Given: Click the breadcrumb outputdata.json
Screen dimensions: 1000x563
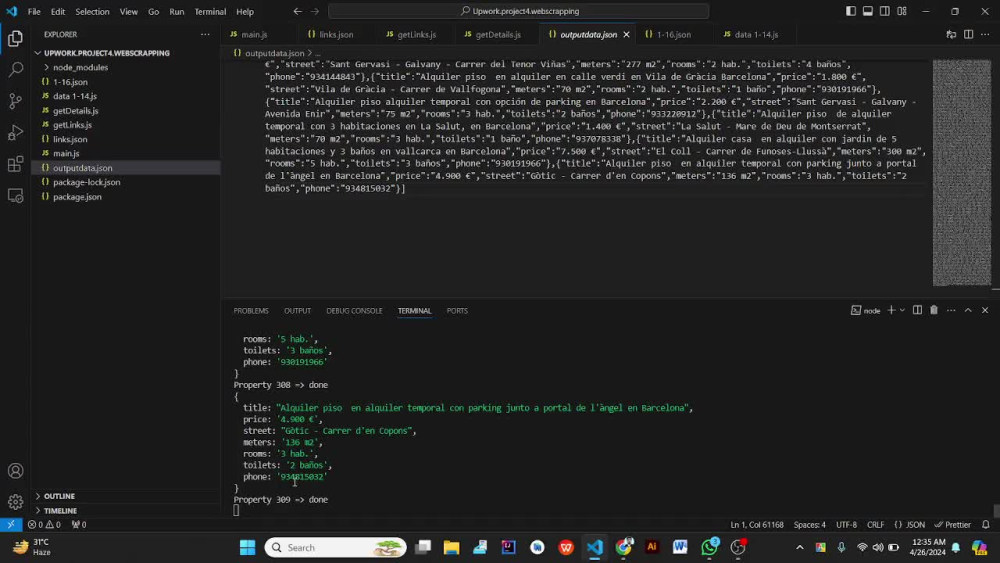Looking at the screenshot, I should tap(274, 53).
